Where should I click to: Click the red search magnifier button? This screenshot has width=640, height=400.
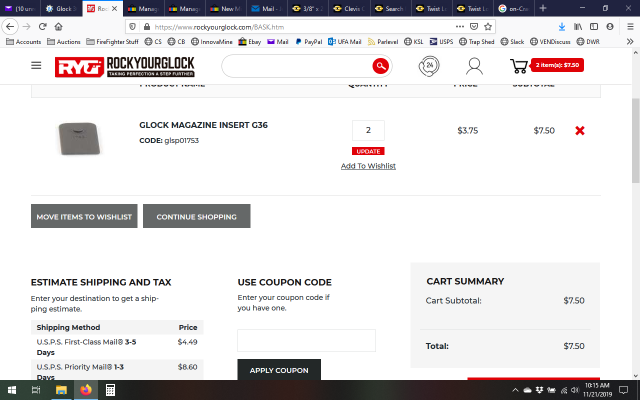(380, 66)
